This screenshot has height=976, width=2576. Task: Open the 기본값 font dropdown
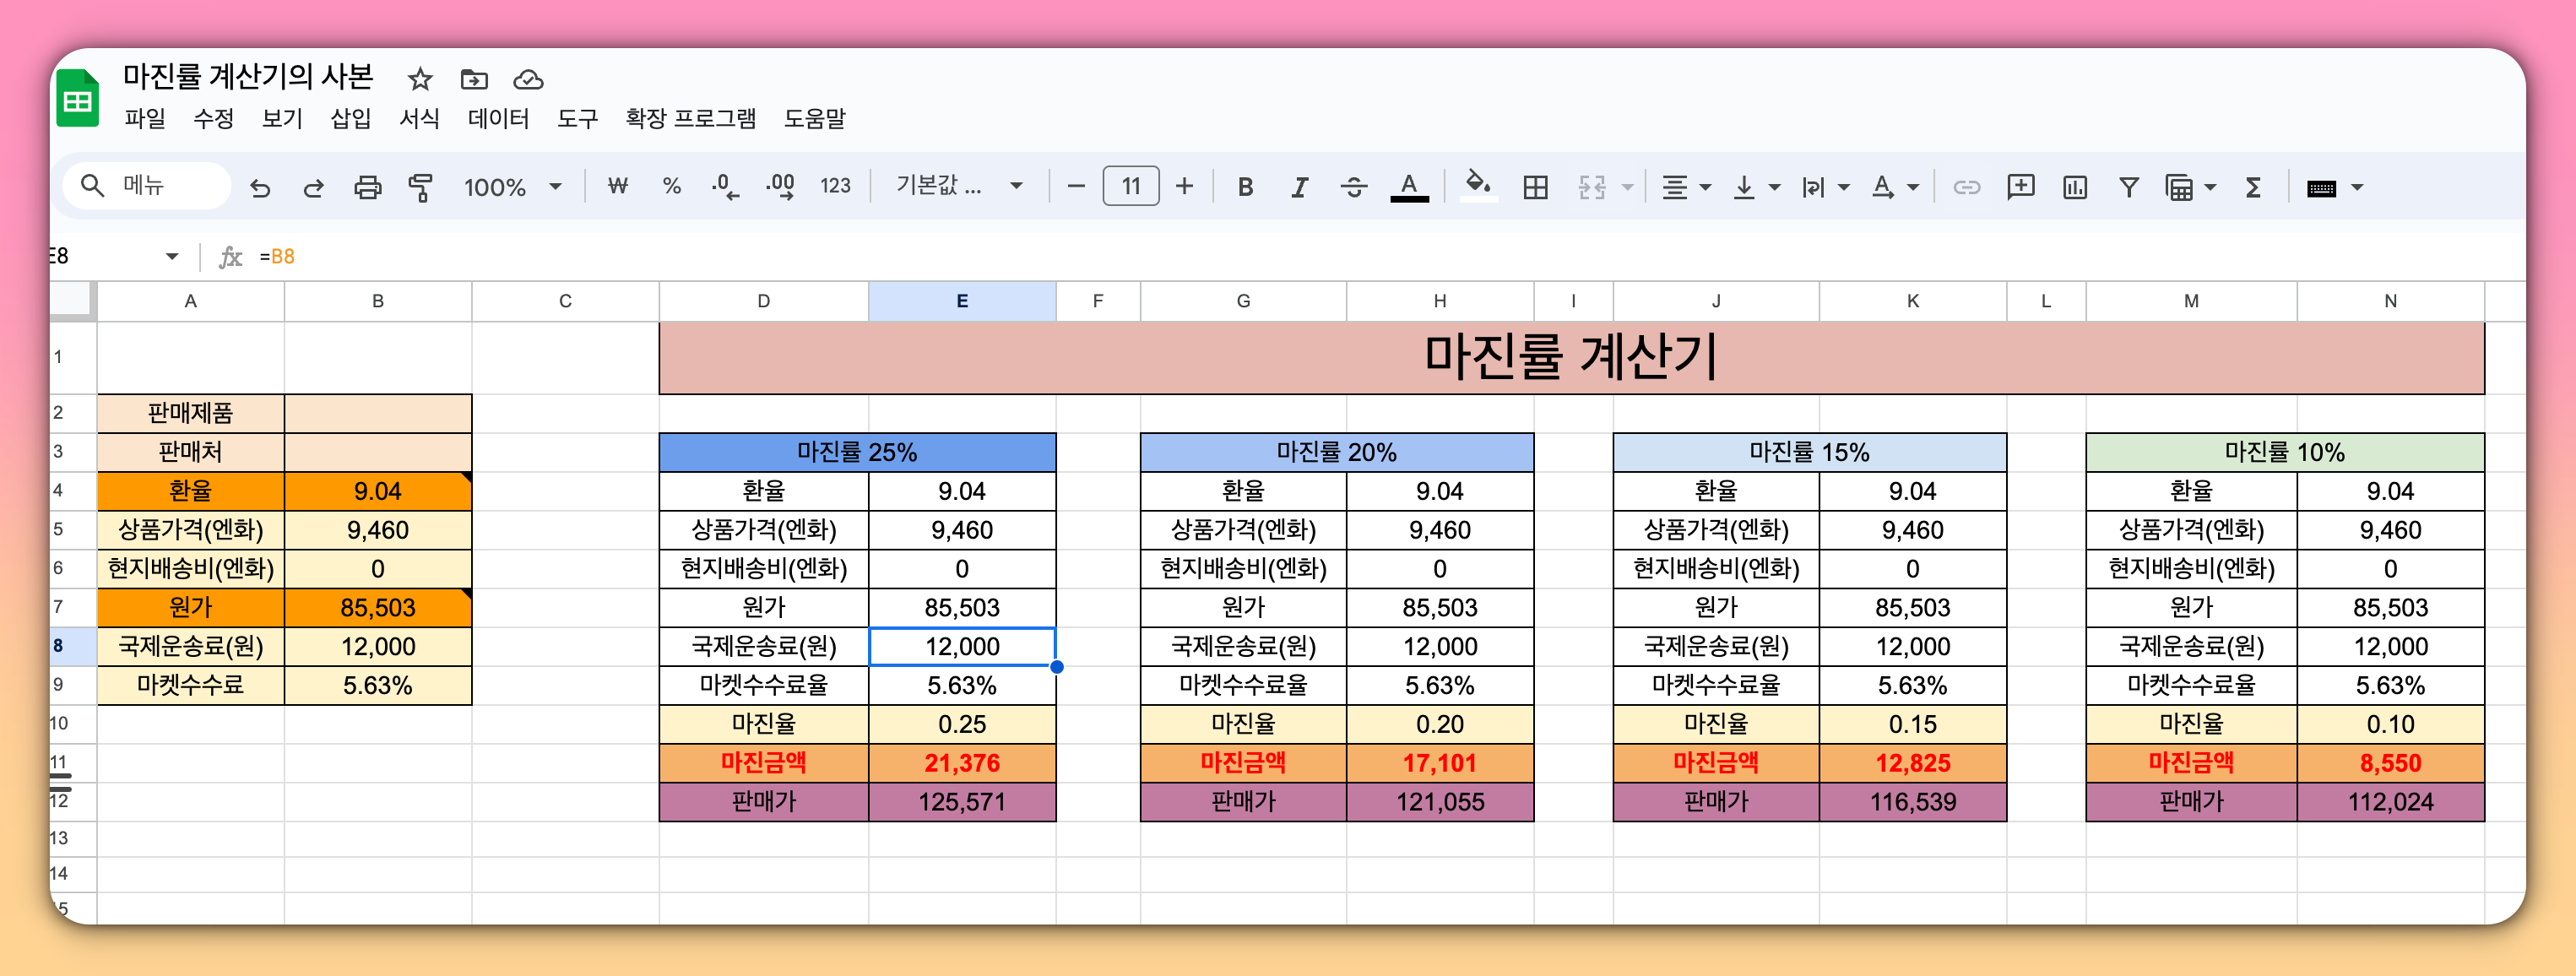tap(958, 186)
